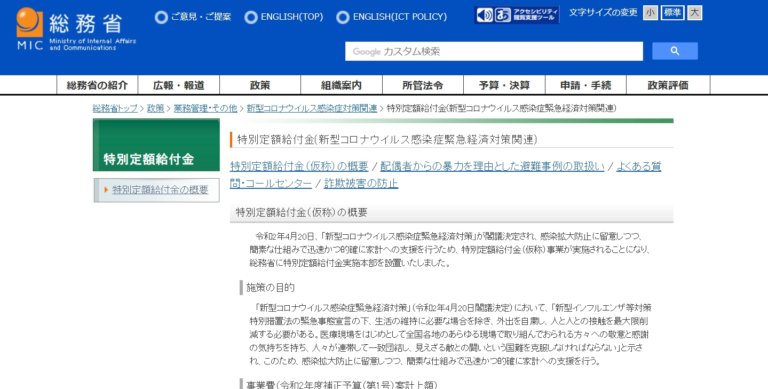Click the 特別定額給付金(仮称)の概要 section heading
The height and width of the screenshot is (389, 768).
[x=301, y=213]
